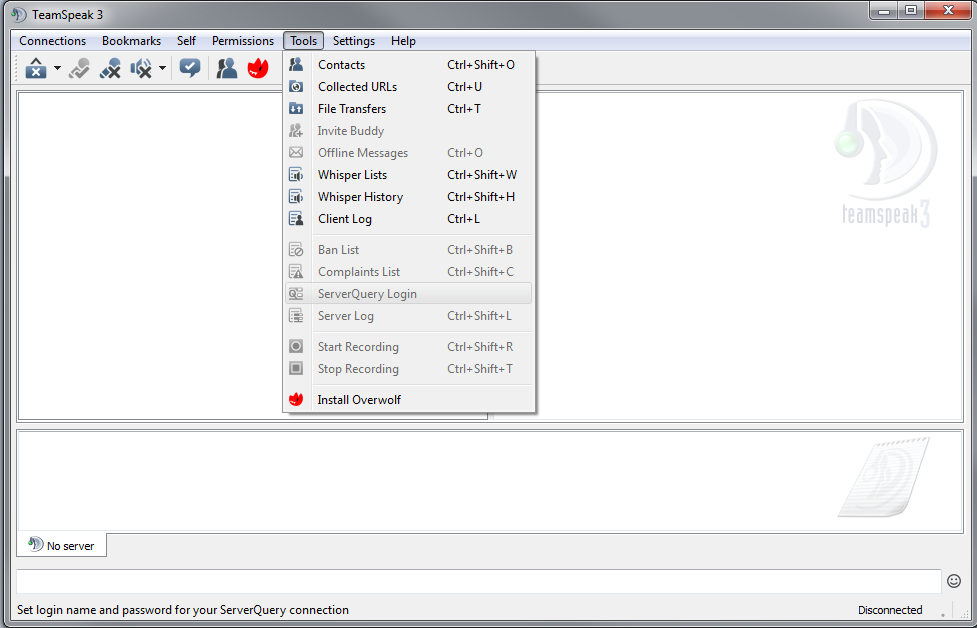
Task: Select Collected URLs from the menu
Action: coord(409,87)
